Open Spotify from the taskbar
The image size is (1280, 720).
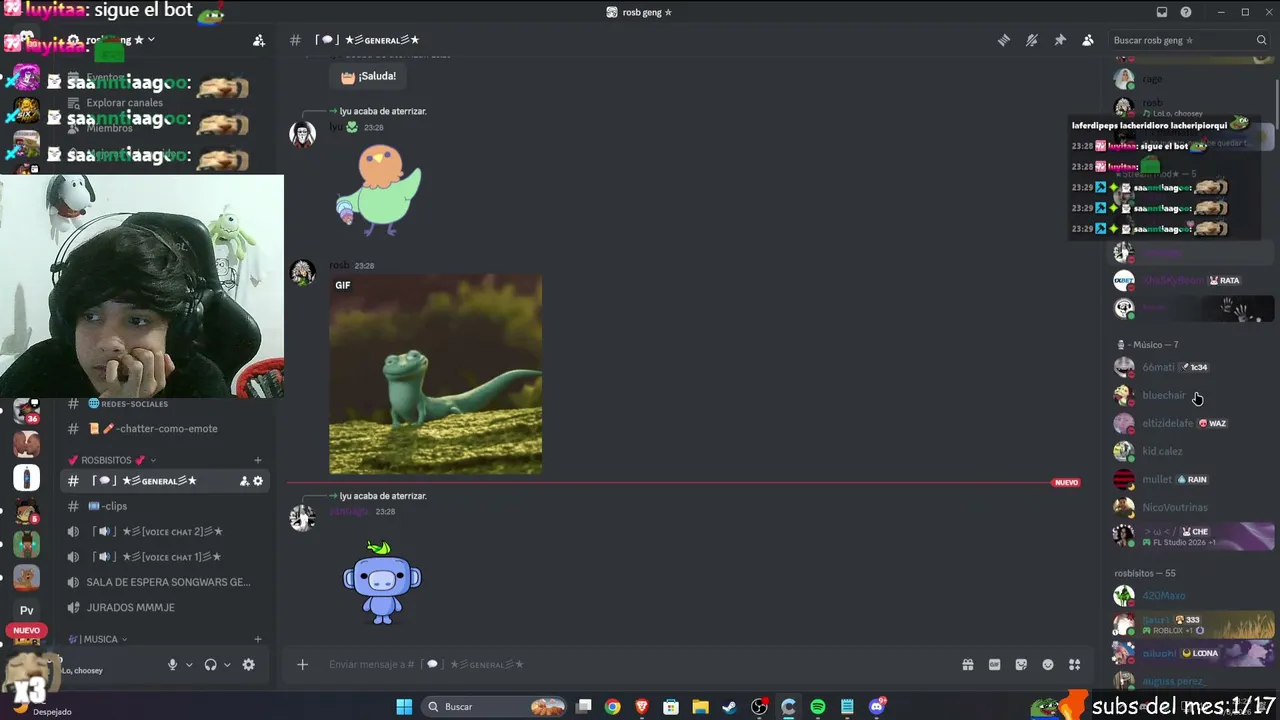click(x=818, y=707)
